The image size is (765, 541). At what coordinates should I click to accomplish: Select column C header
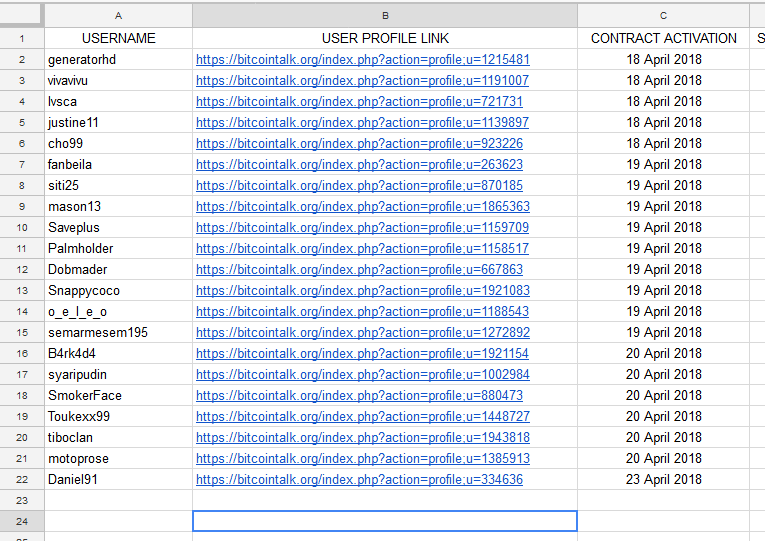[664, 16]
